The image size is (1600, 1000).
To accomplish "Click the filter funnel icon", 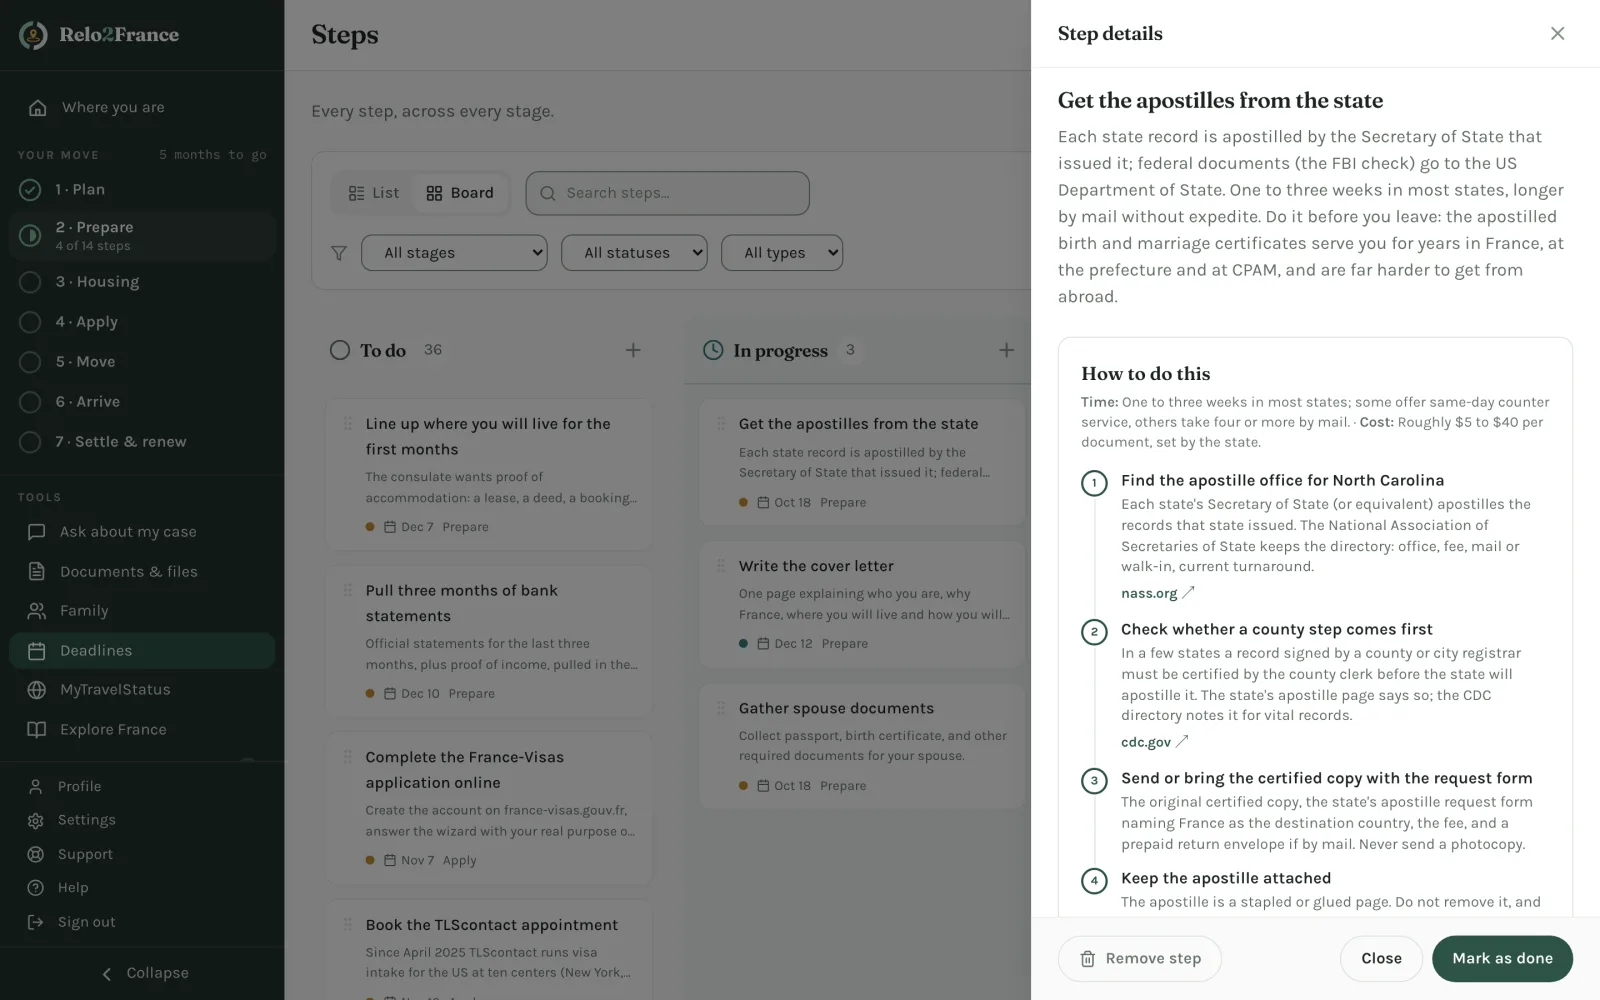I will [x=339, y=253].
